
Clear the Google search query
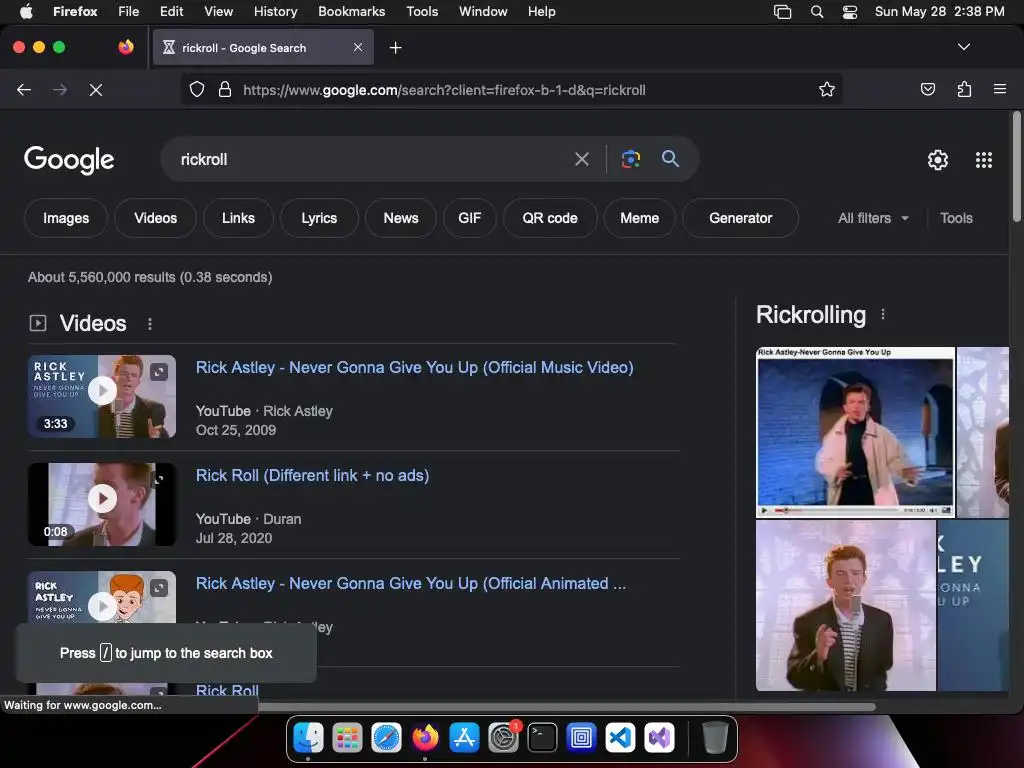click(581, 159)
